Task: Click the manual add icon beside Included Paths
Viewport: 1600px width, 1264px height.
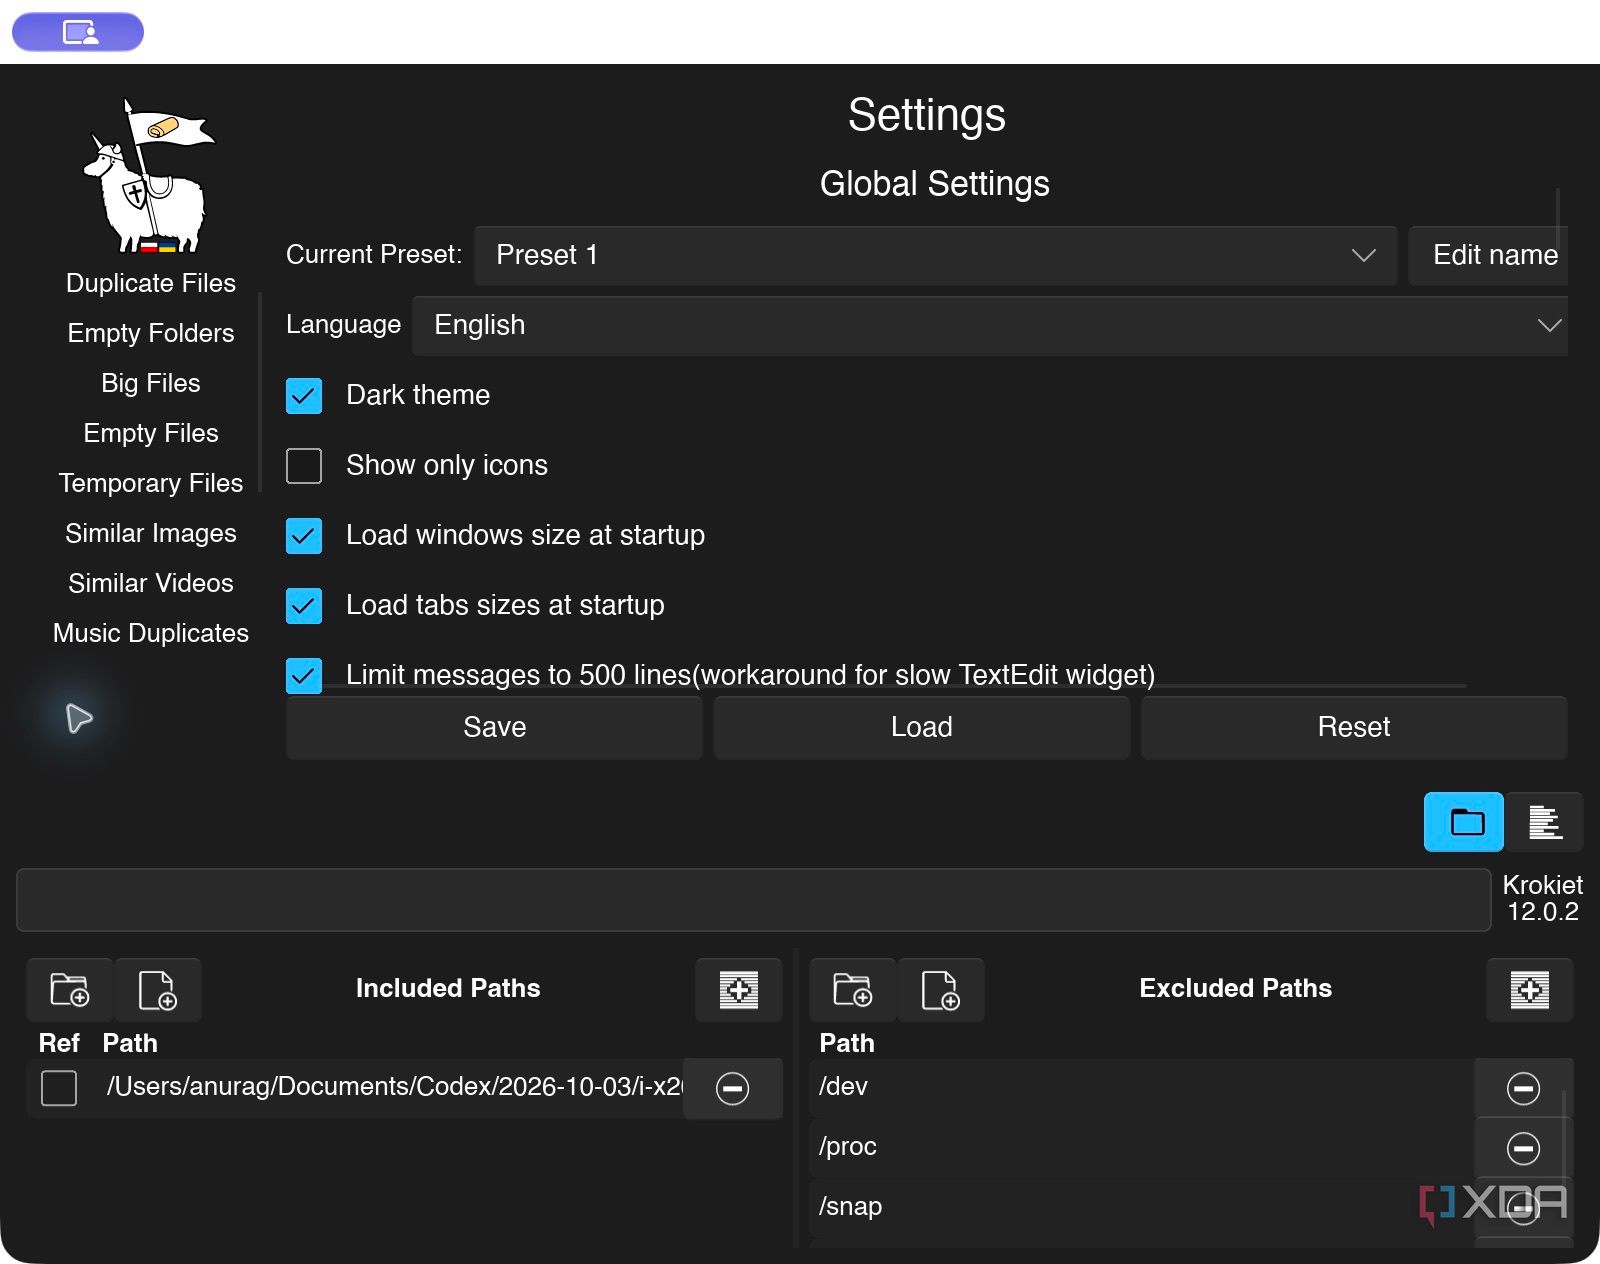Action: 738,990
